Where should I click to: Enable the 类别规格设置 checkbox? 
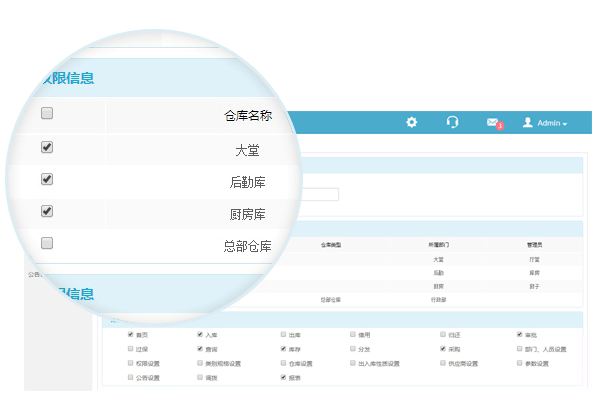coord(200,363)
